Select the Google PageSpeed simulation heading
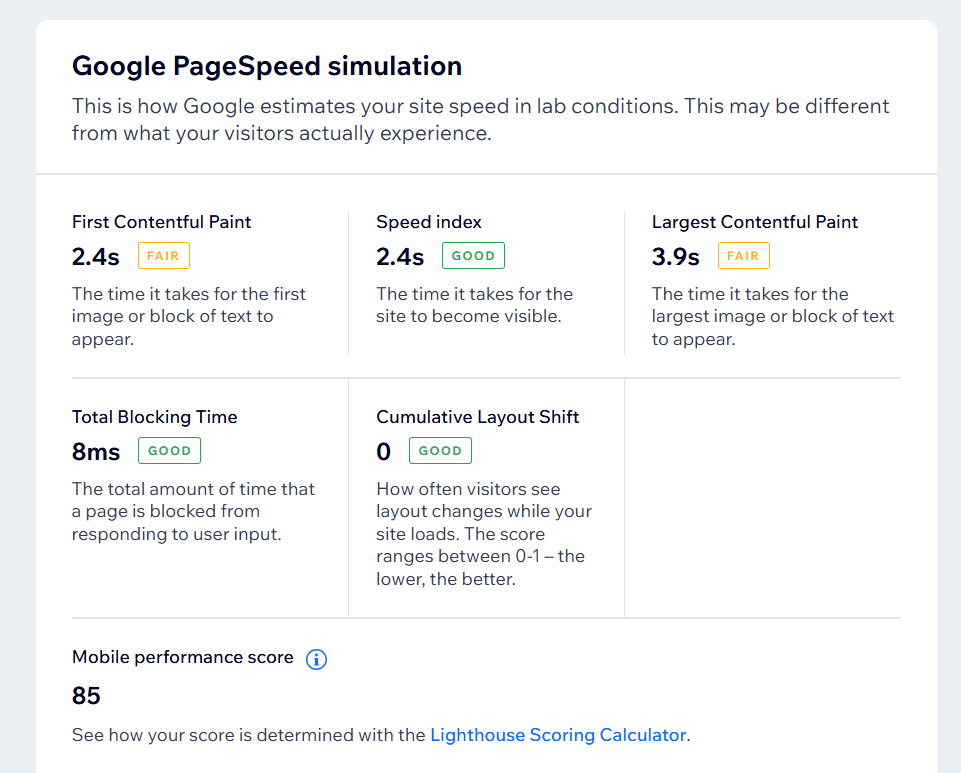Viewport: 961px width, 773px height. pos(267,66)
